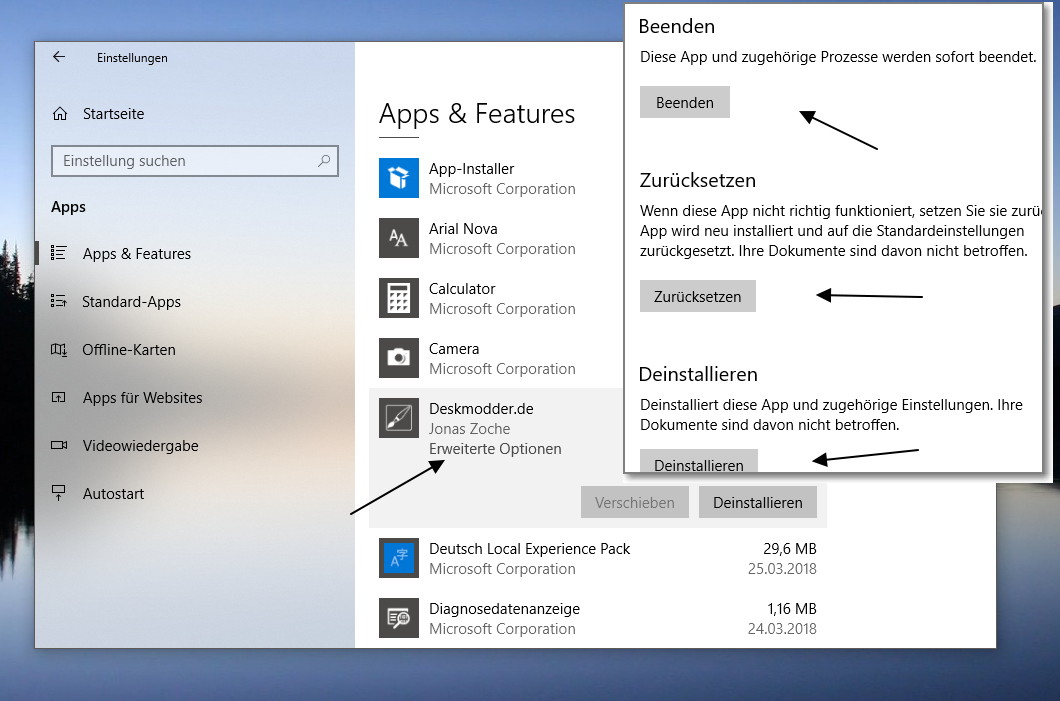This screenshot has width=1060, height=701.
Task: Click the Deskmodder.de app icon
Action: (399, 418)
